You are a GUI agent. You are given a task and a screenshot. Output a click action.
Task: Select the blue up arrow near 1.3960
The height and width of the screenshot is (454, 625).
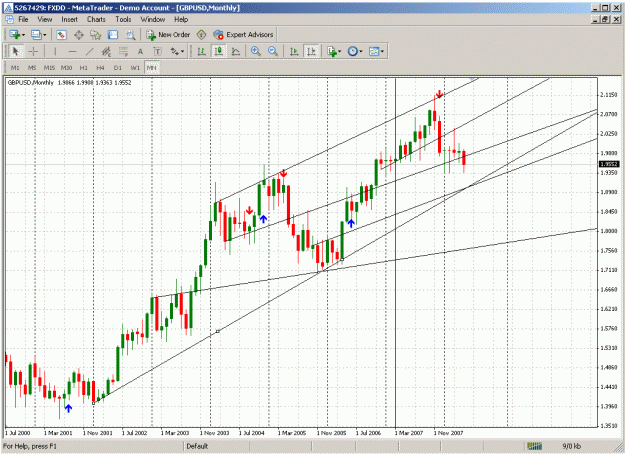[x=69, y=408]
